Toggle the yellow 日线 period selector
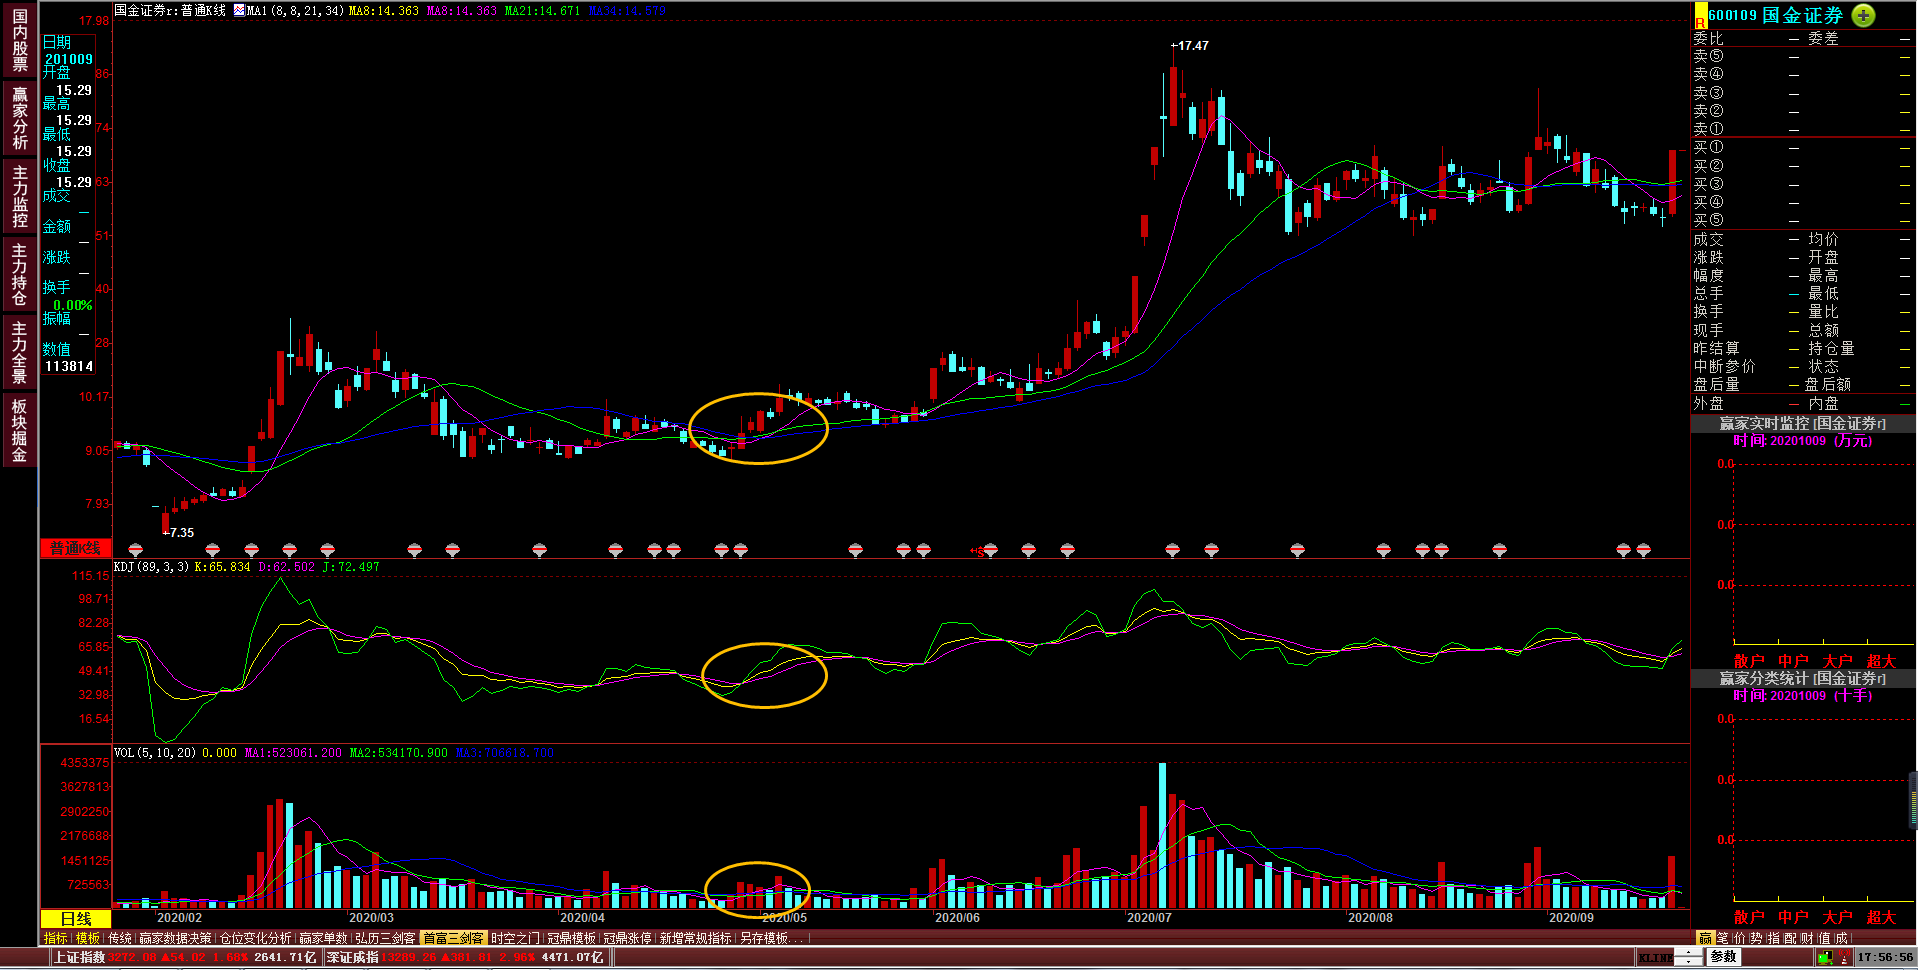The height and width of the screenshot is (970, 1918). [76, 918]
